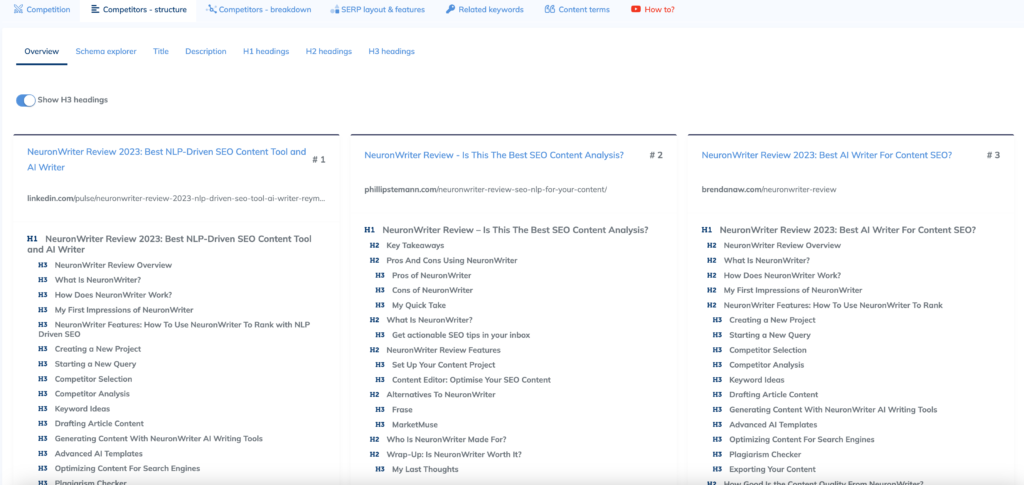
Task: Click H1 badge in the phillipstemann card
Action: pos(370,230)
